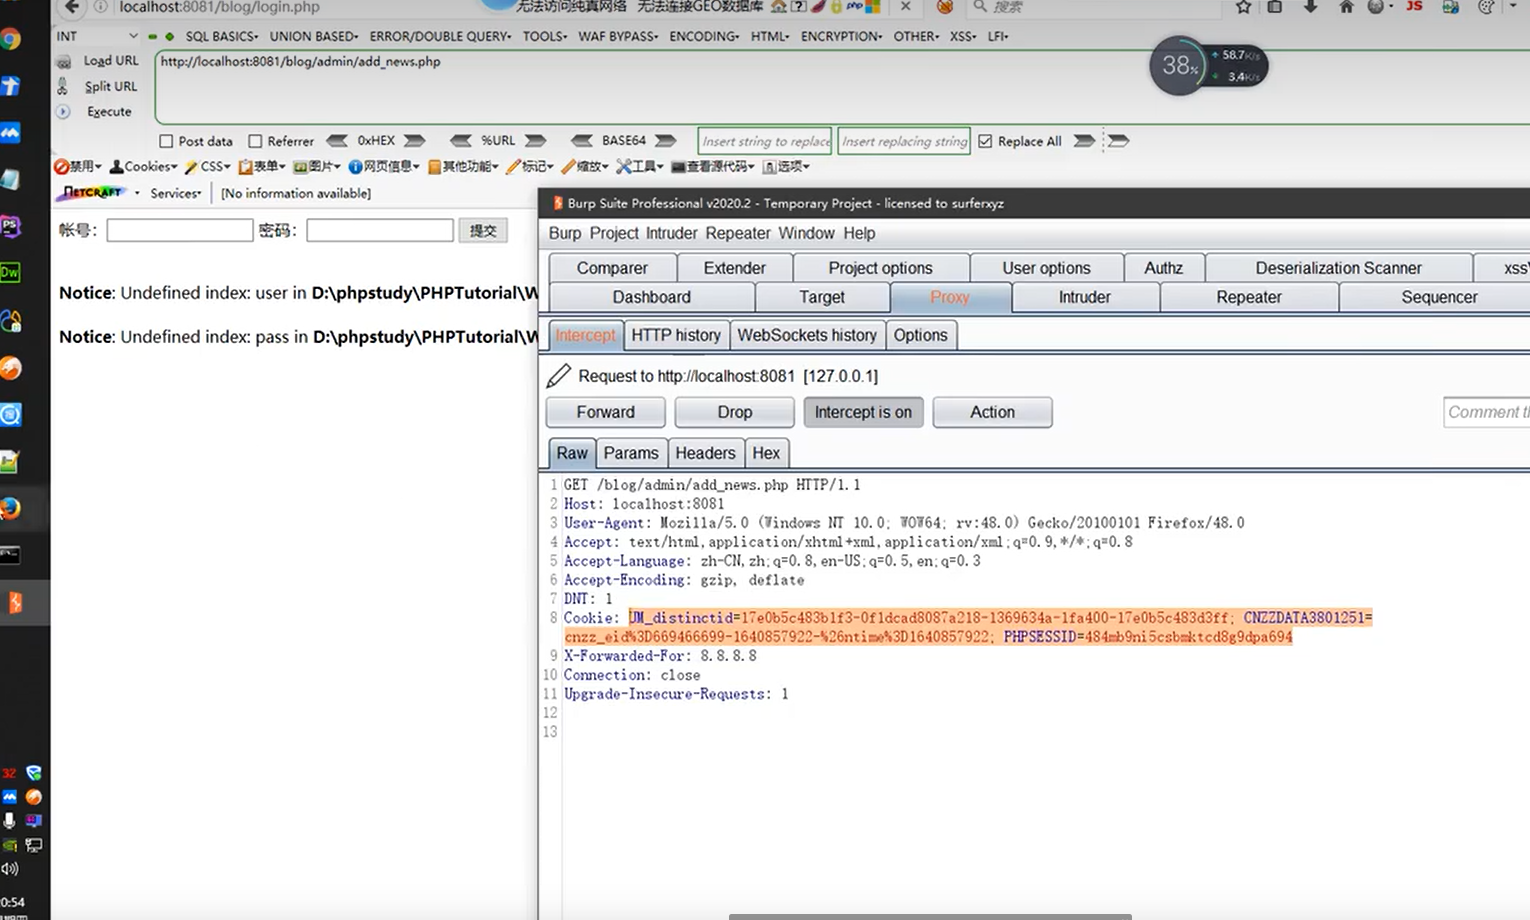Screen dimensions: 1530x920
Task: Open the HTTP history tab
Action: [676, 335]
